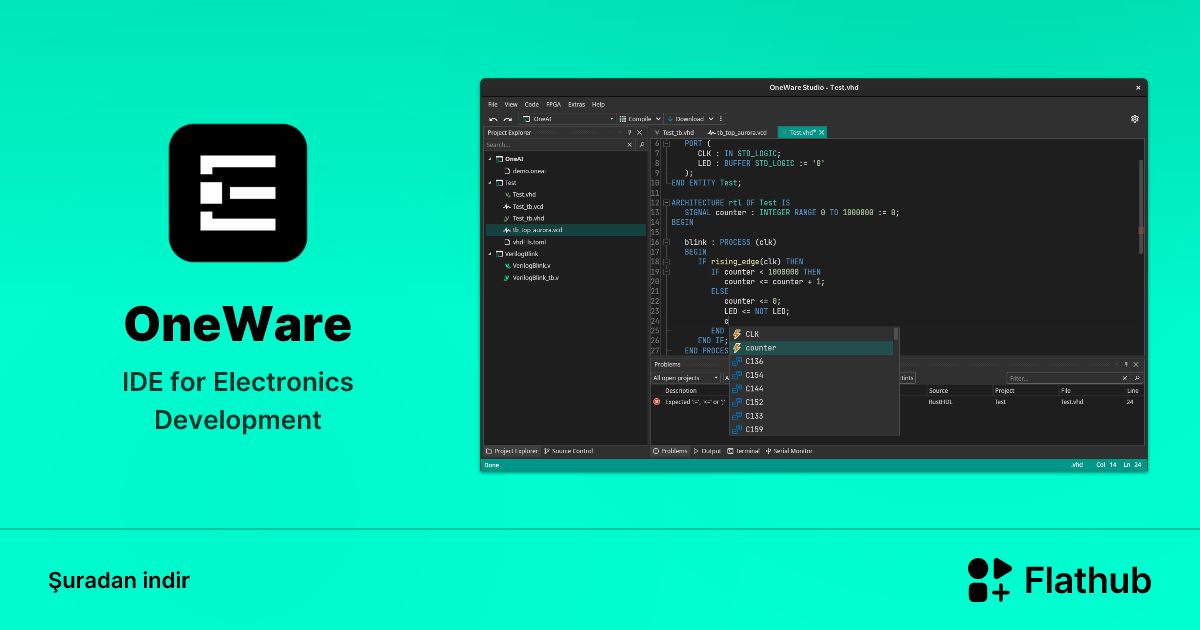
Task: Open the Serial Monitor panel
Action: tap(789, 450)
